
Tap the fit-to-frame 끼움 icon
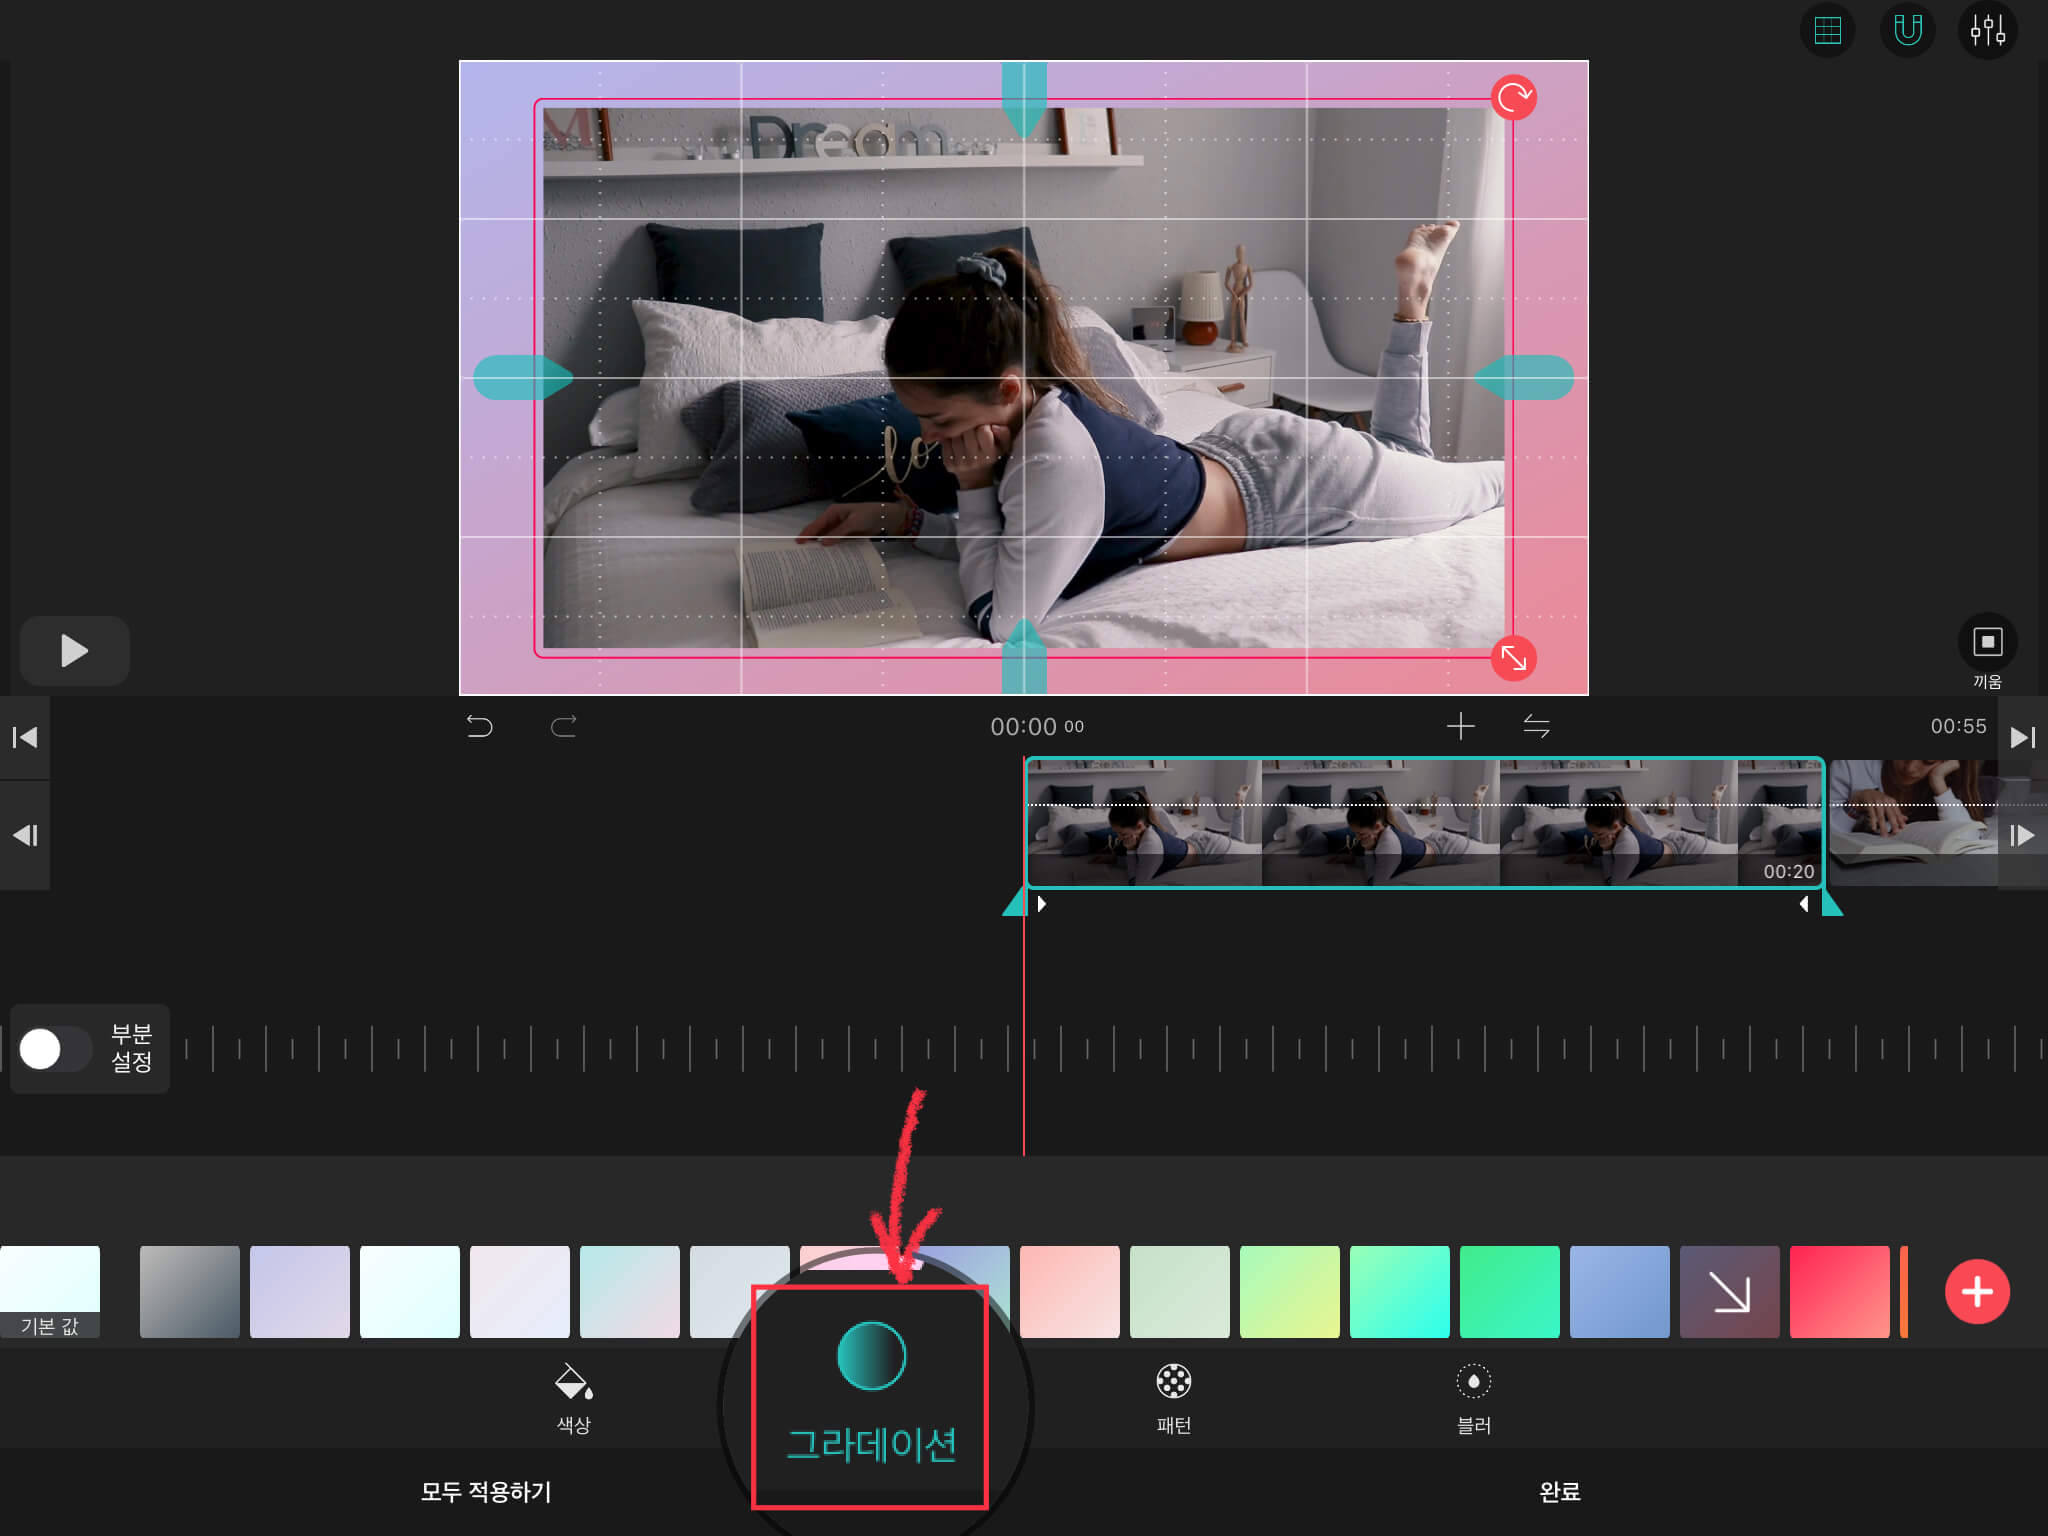(1987, 643)
